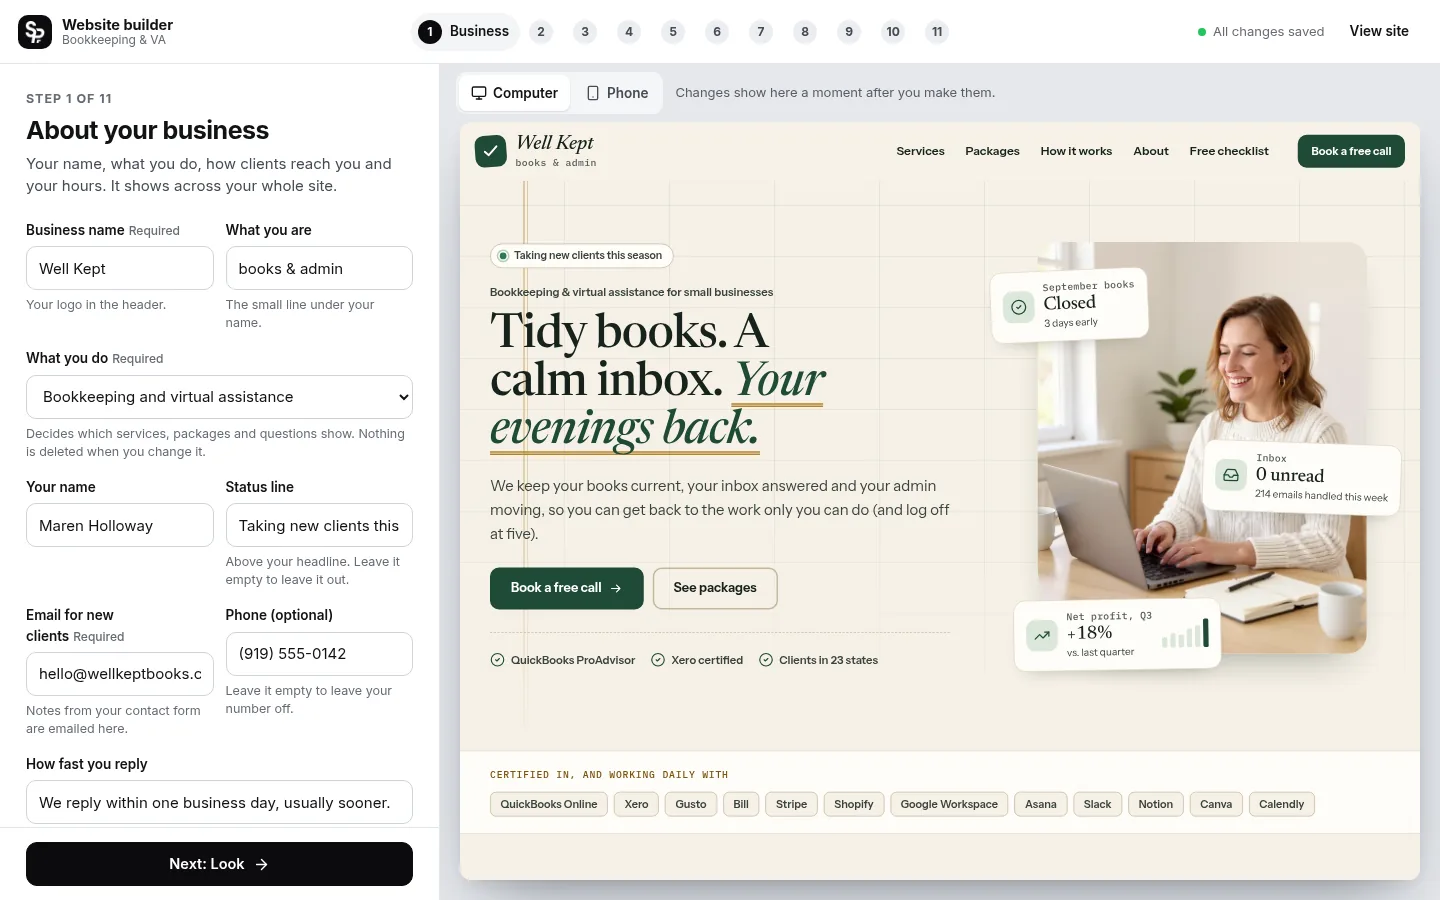The width and height of the screenshot is (1440, 900).
Task: Jump to step 4
Action: tap(629, 32)
